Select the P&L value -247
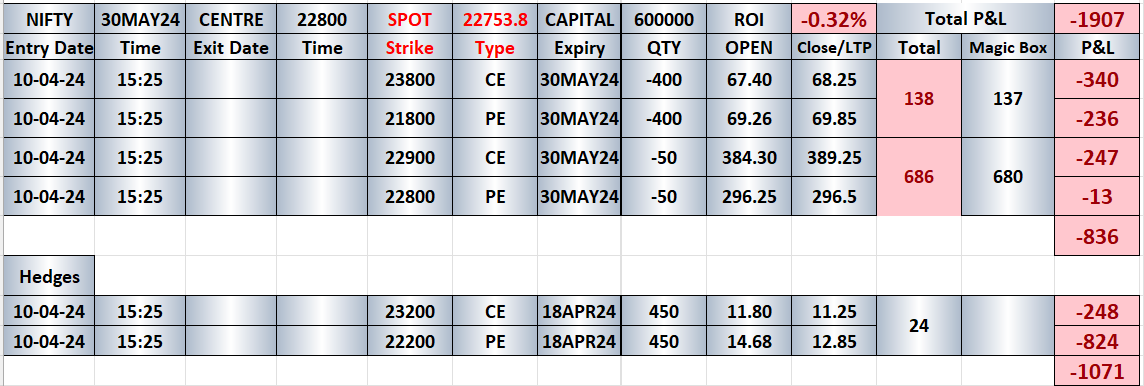The height and width of the screenshot is (386, 1144). coord(1097,157)
